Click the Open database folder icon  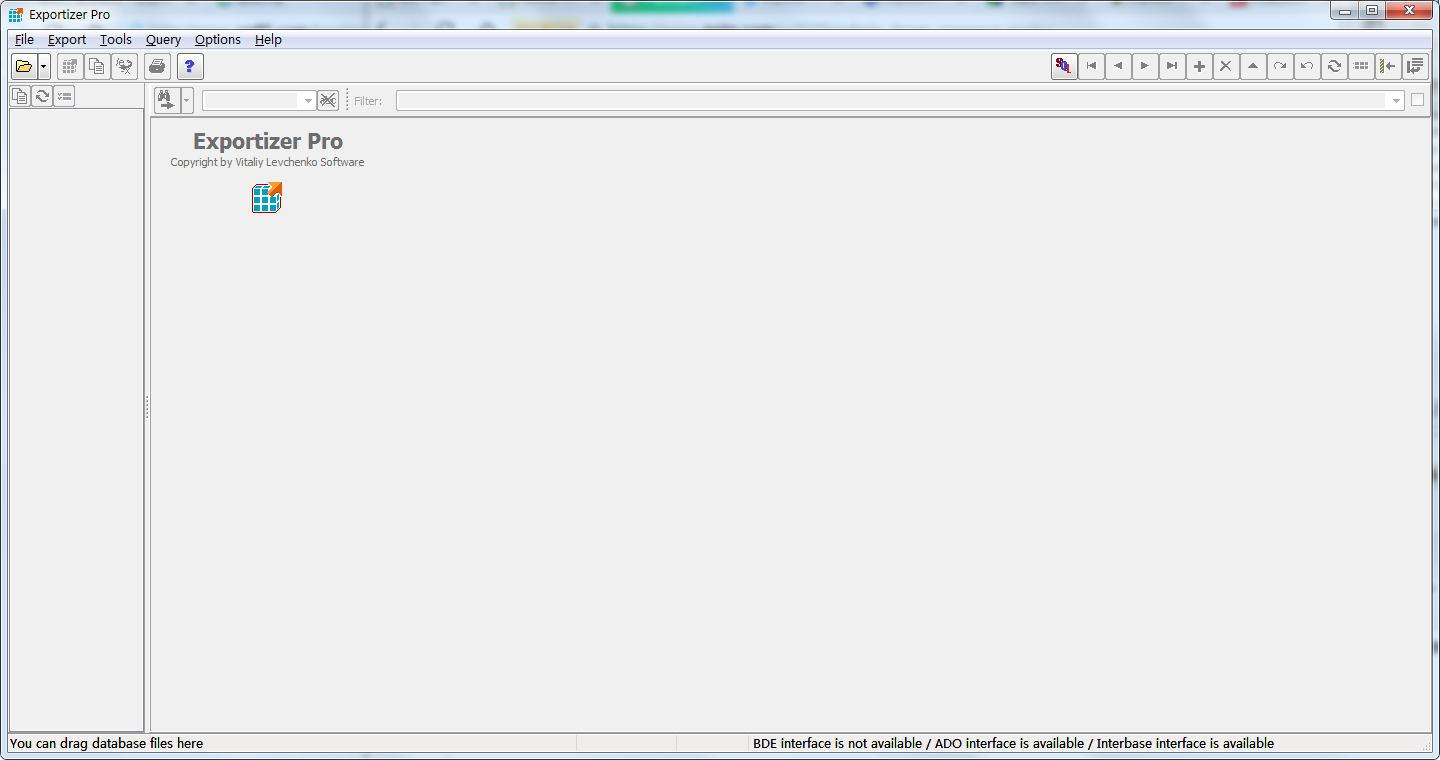pos(24,67)
